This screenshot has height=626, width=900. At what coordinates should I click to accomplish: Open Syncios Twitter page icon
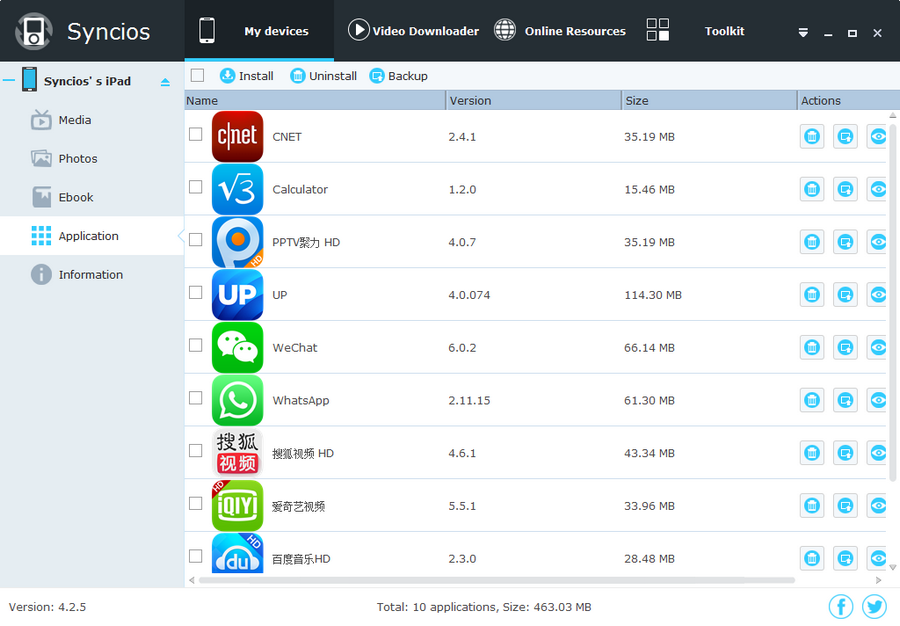point(874,606)
